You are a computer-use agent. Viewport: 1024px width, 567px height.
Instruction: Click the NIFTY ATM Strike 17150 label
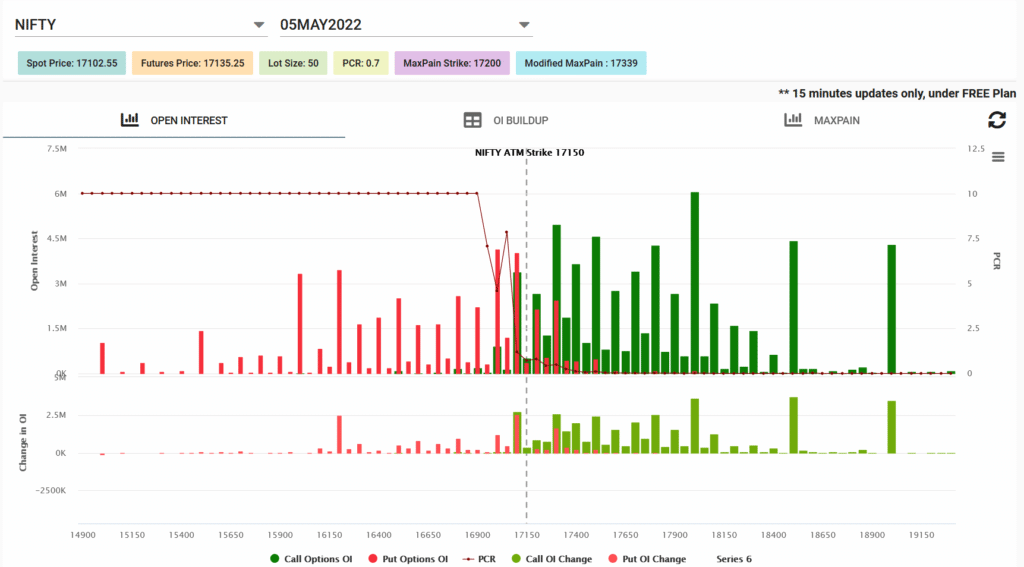(x=530, y=153)
